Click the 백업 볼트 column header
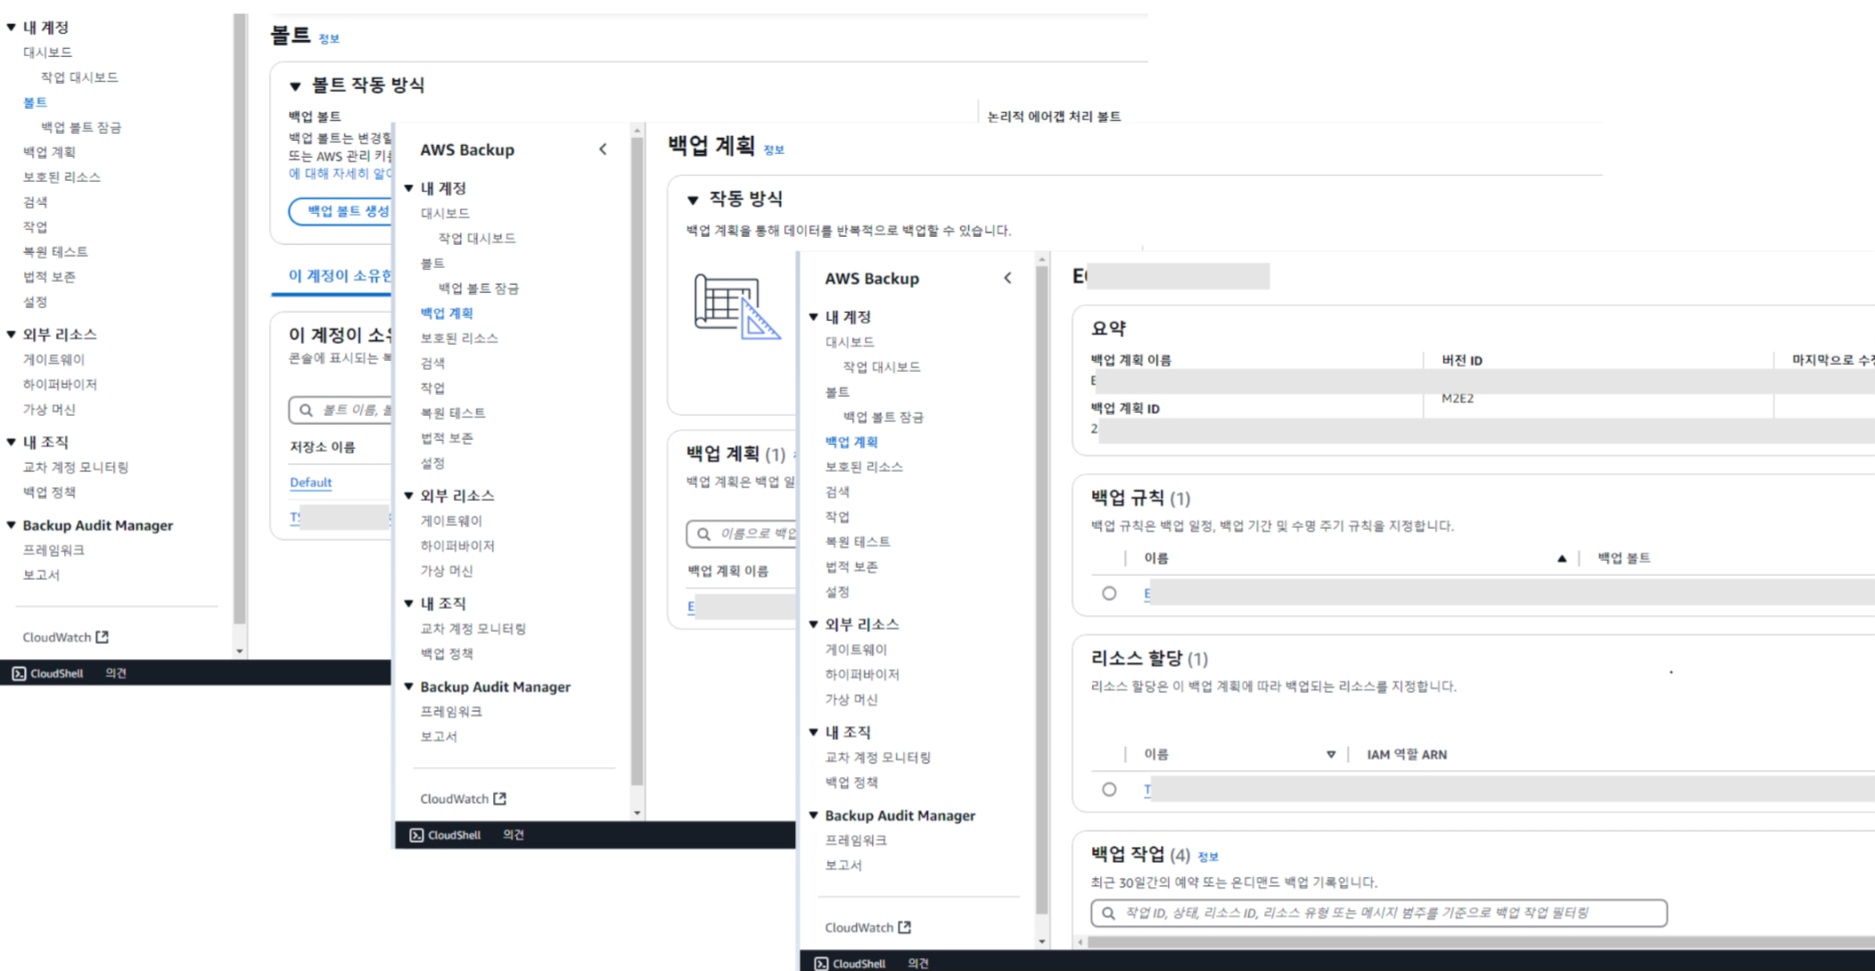The image size is (1875, 971). 1624,558
